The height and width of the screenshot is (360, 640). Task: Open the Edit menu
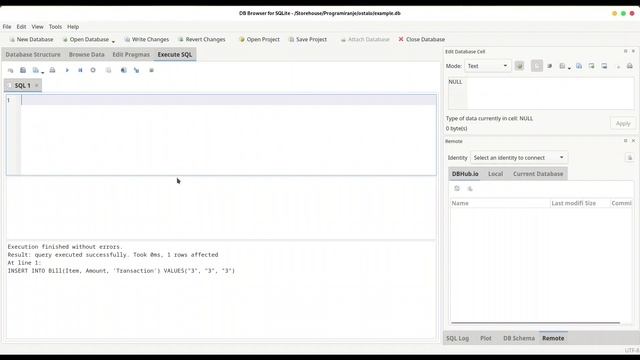(21, 27)
